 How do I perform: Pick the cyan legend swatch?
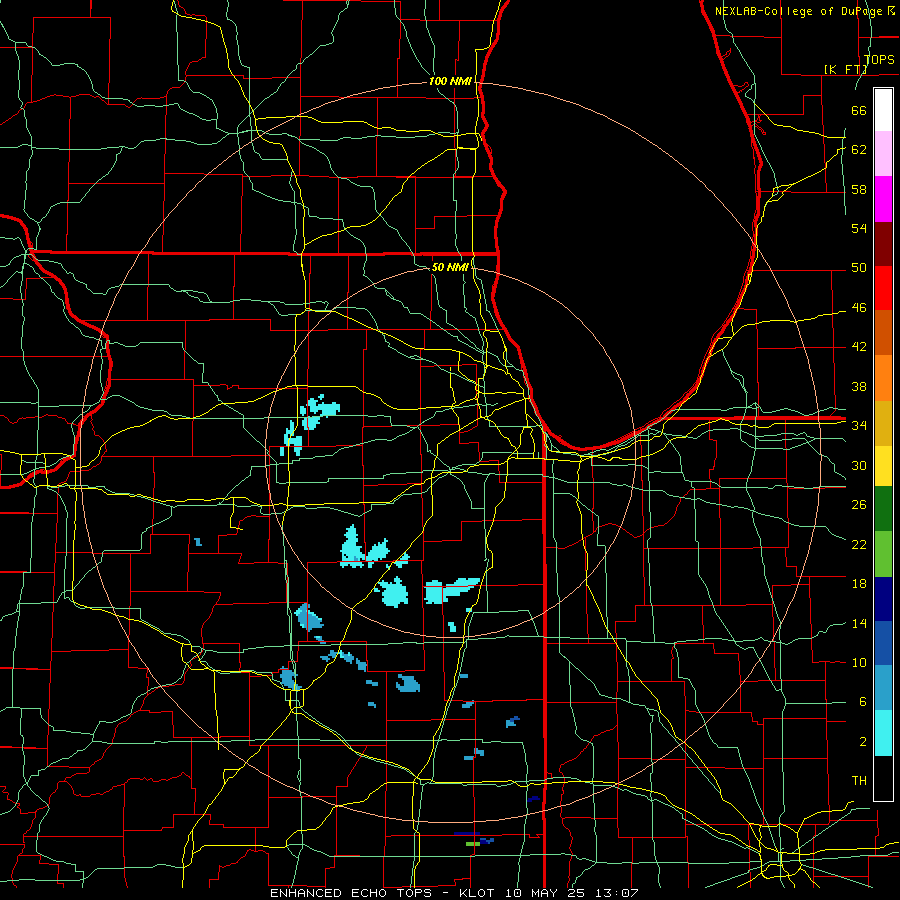(883, 733)
